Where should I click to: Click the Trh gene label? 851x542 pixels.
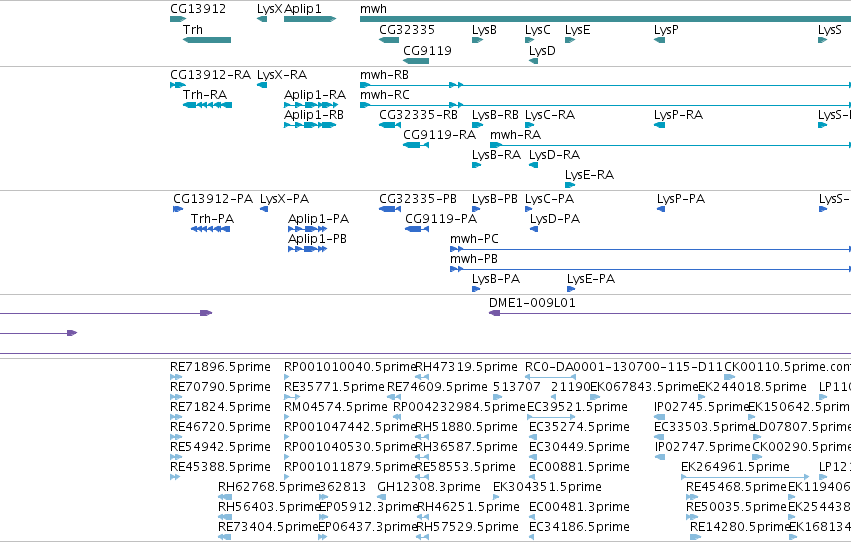click(x=193, y=29)
